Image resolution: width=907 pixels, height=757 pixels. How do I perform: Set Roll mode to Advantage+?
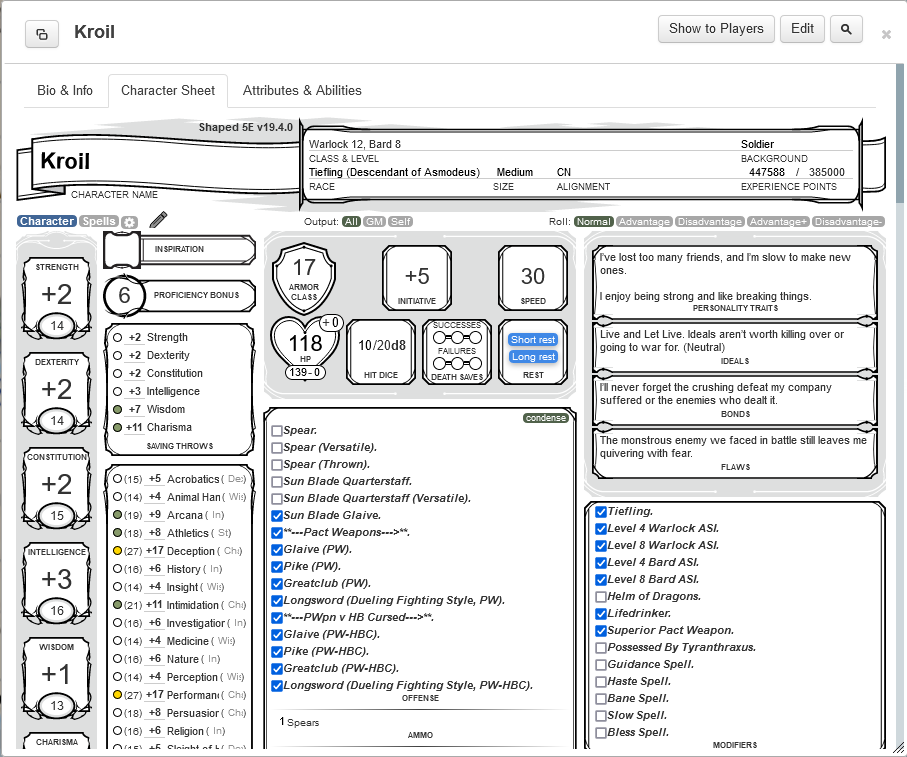coord(778,221)
